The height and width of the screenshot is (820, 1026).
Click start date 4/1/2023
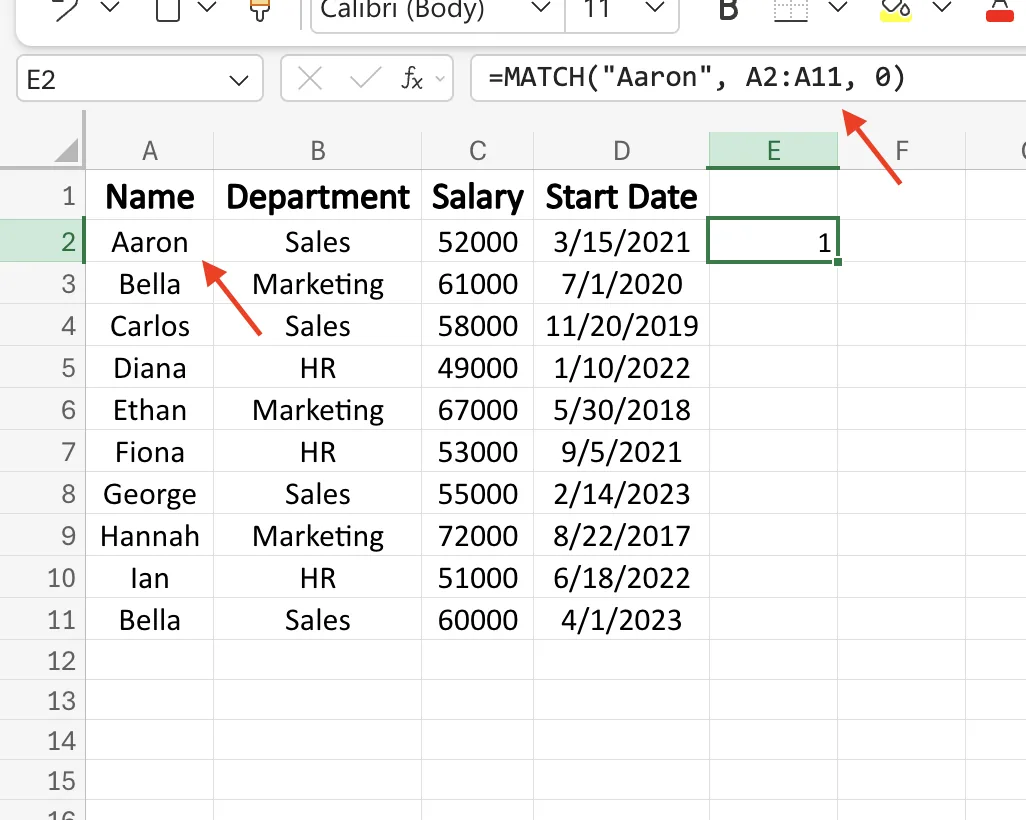[x=622, y=619]
